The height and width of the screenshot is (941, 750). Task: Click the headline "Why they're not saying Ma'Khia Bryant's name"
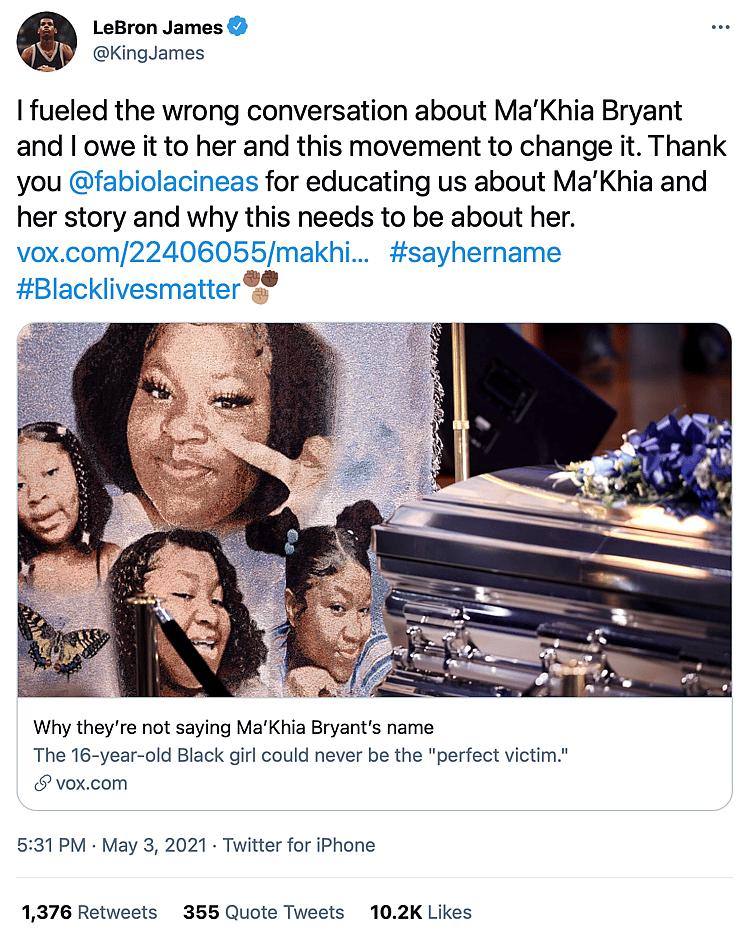(x=233, y=727)
